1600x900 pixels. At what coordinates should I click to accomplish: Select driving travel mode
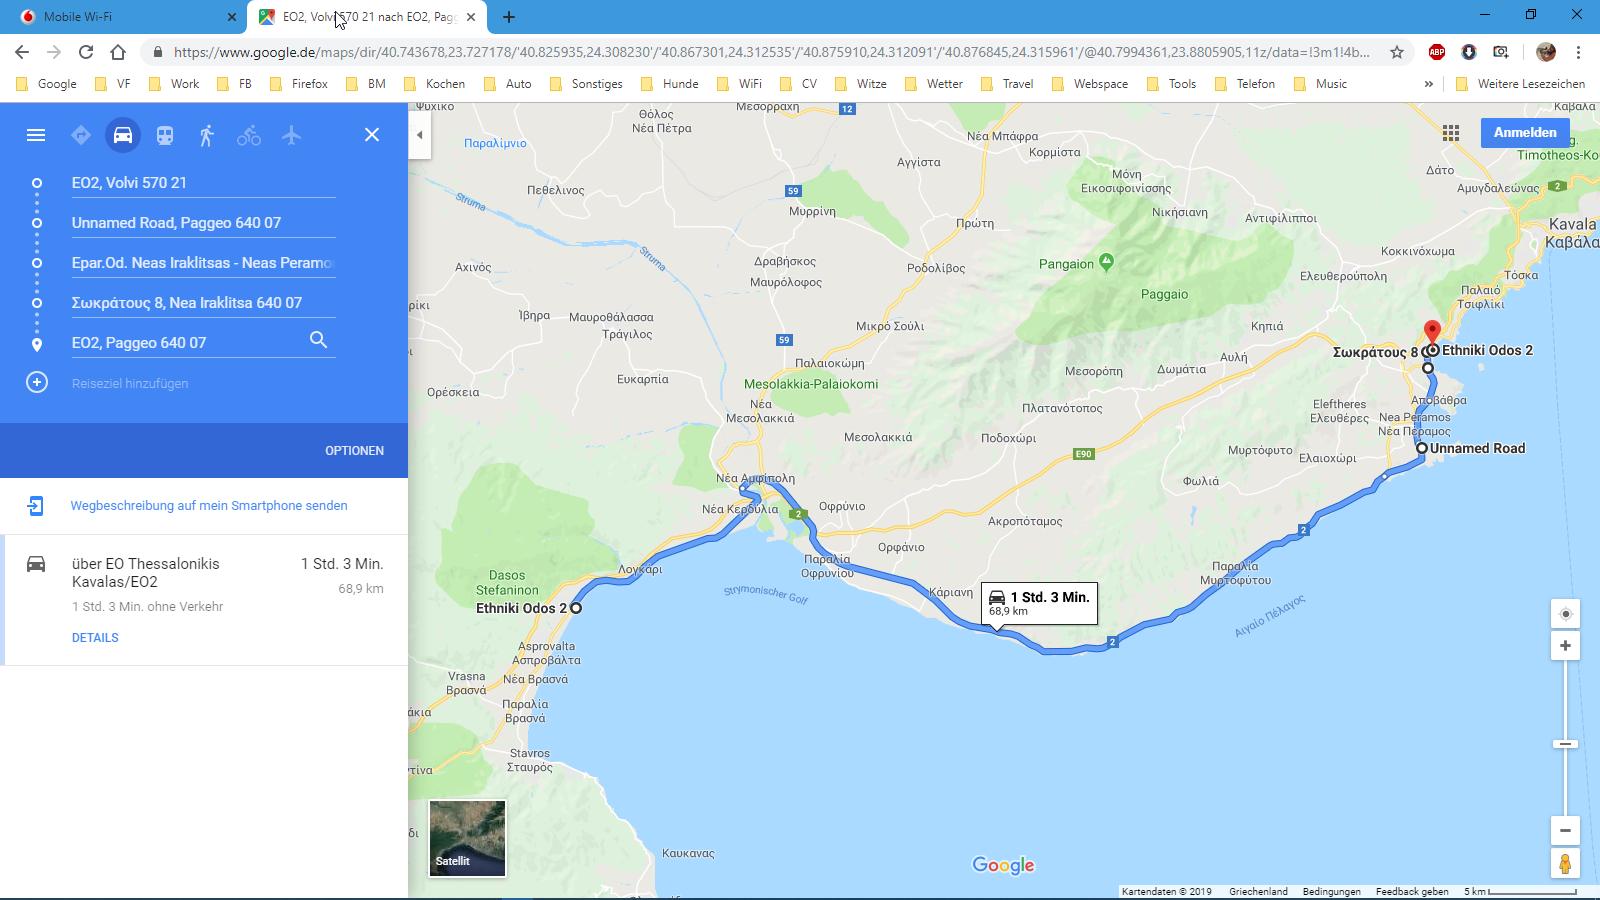pyautogui.click(x=123, y=135)
